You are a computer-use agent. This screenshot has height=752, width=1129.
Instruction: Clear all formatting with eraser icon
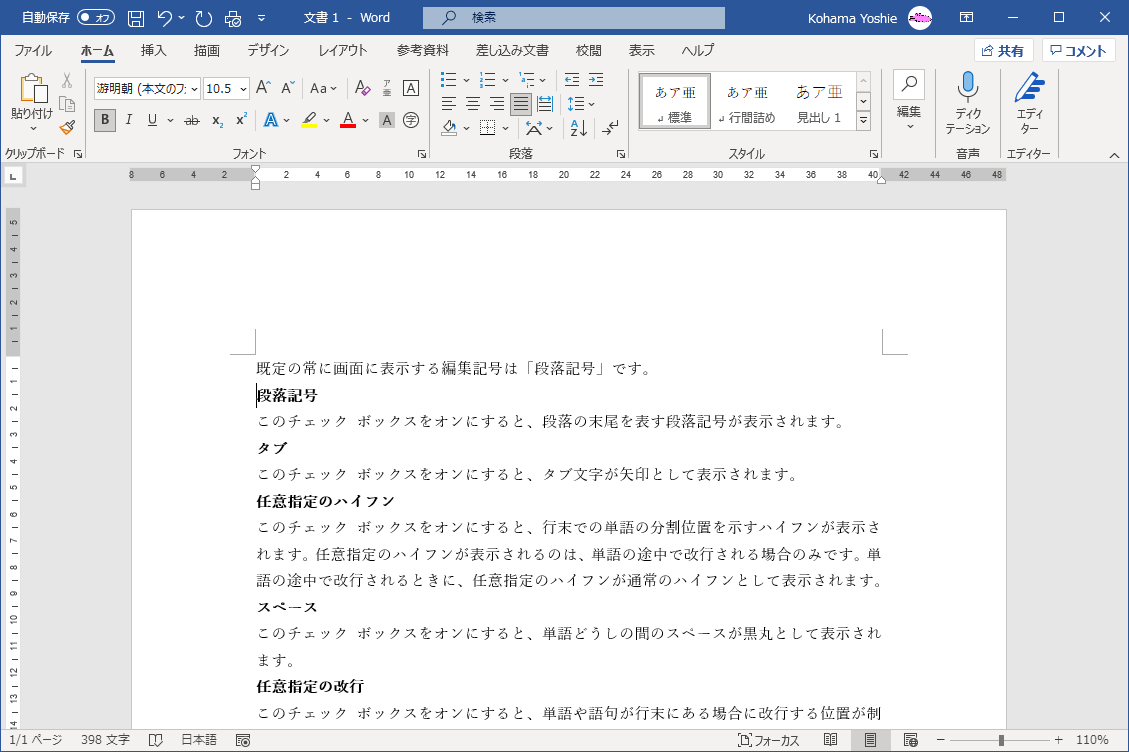362,88
